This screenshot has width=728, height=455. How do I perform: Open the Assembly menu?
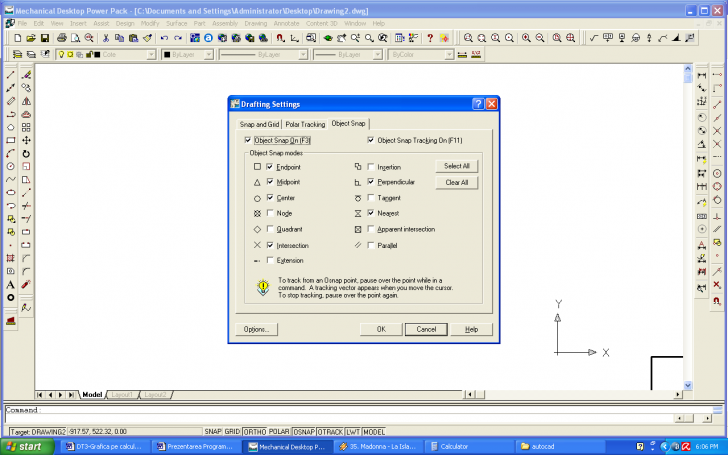(x=225, y=23)
